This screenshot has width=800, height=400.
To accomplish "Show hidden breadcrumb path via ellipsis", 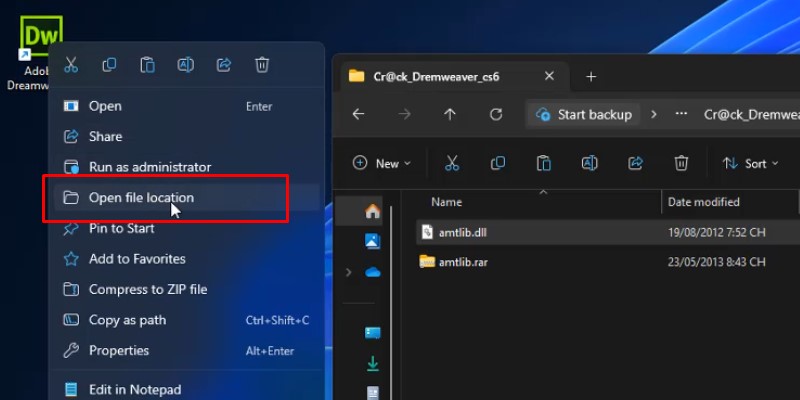I will (681, 114).
